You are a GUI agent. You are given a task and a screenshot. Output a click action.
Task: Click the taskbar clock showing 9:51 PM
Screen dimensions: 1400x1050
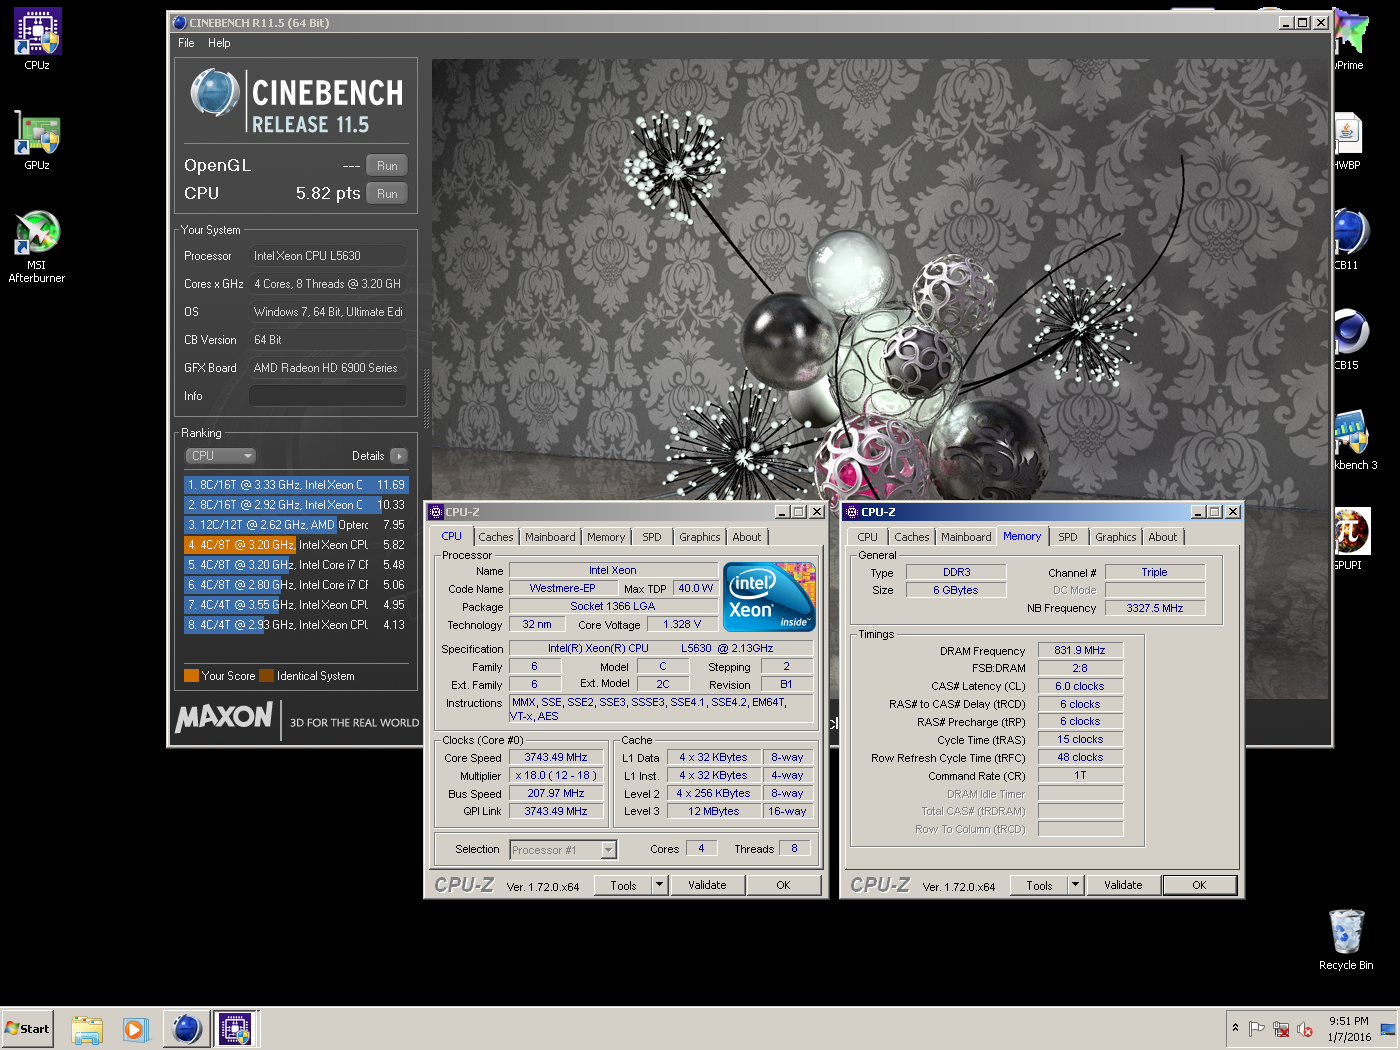click(x=1349, y=1029)
